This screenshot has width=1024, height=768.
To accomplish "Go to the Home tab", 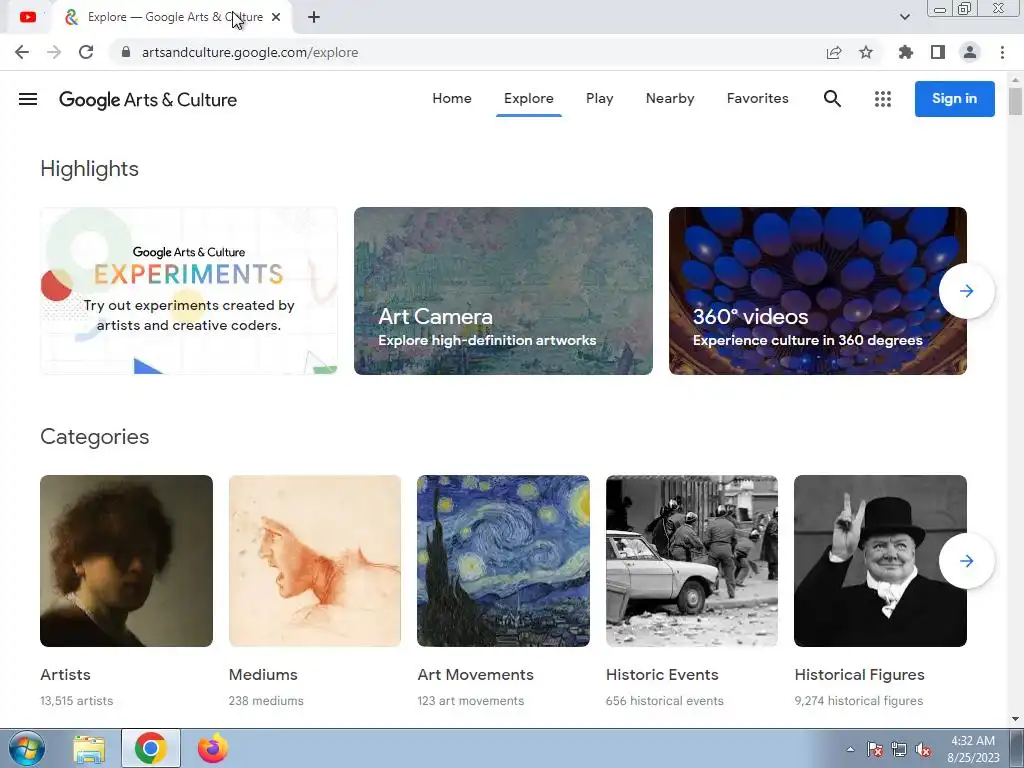I will (x=452, y=99).
